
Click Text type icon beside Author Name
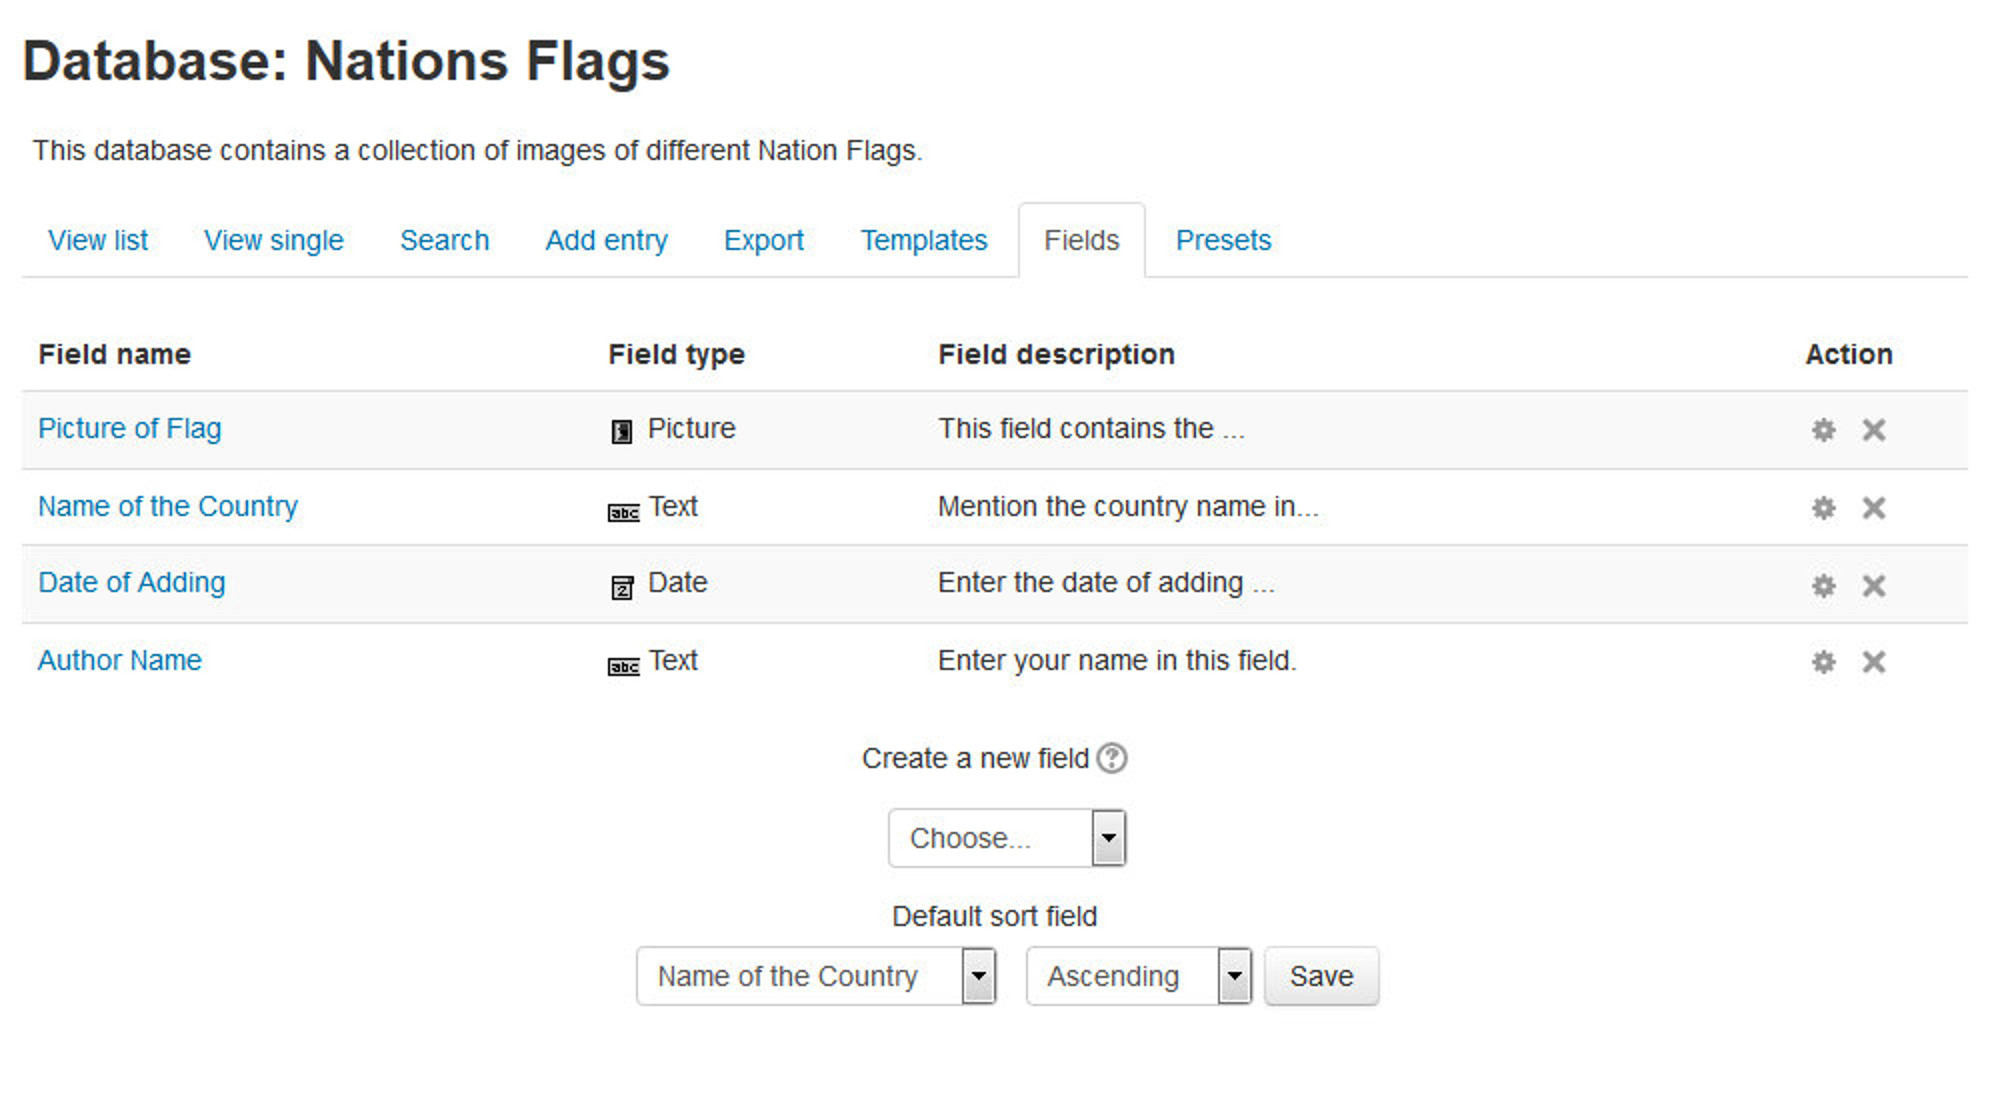622,662
